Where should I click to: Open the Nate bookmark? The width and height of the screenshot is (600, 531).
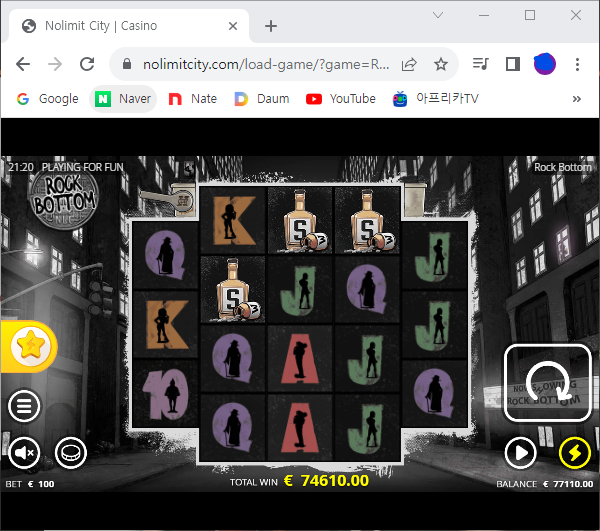(x=193, y=99)
